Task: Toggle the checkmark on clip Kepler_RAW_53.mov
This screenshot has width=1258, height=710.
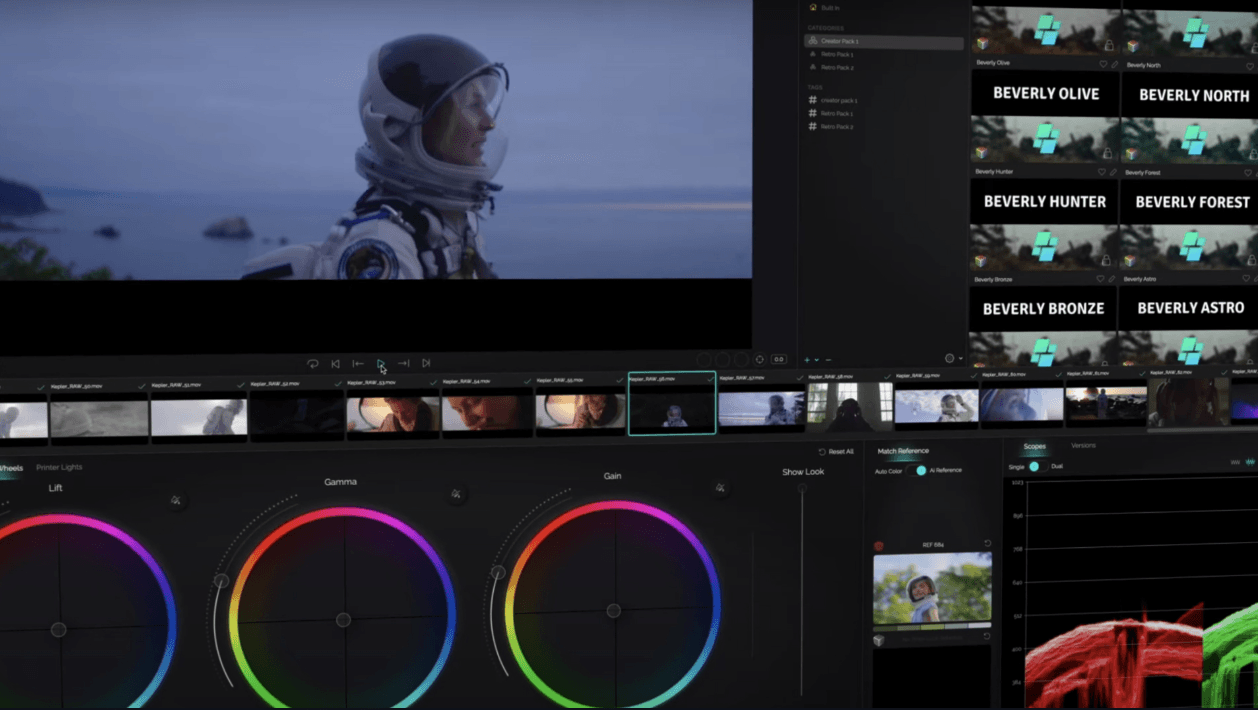Action: click(x=433, y=382)
